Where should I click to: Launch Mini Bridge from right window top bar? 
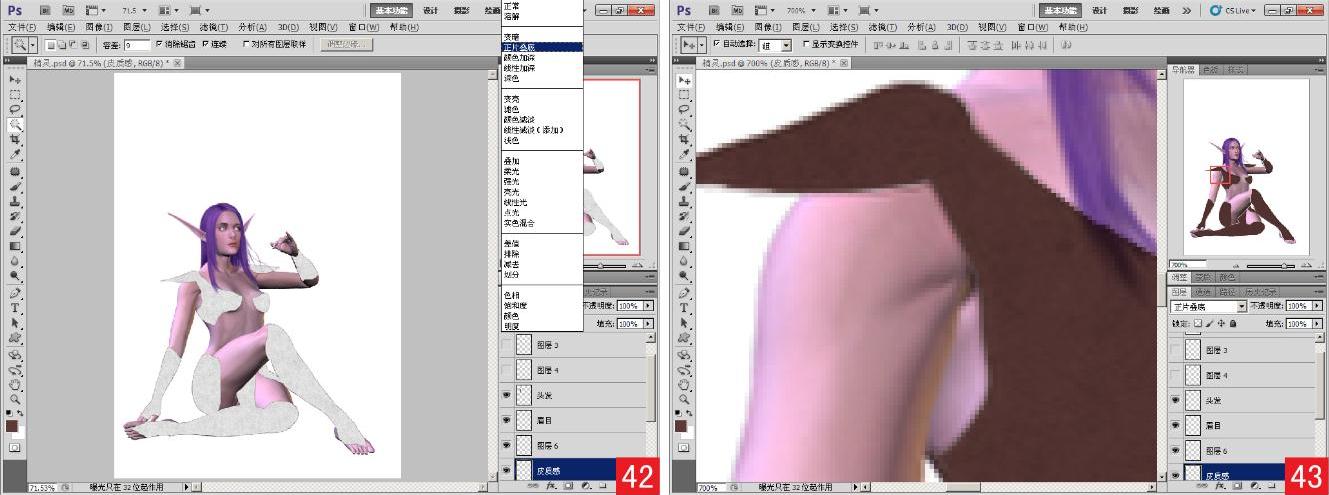tap(738, 10)
